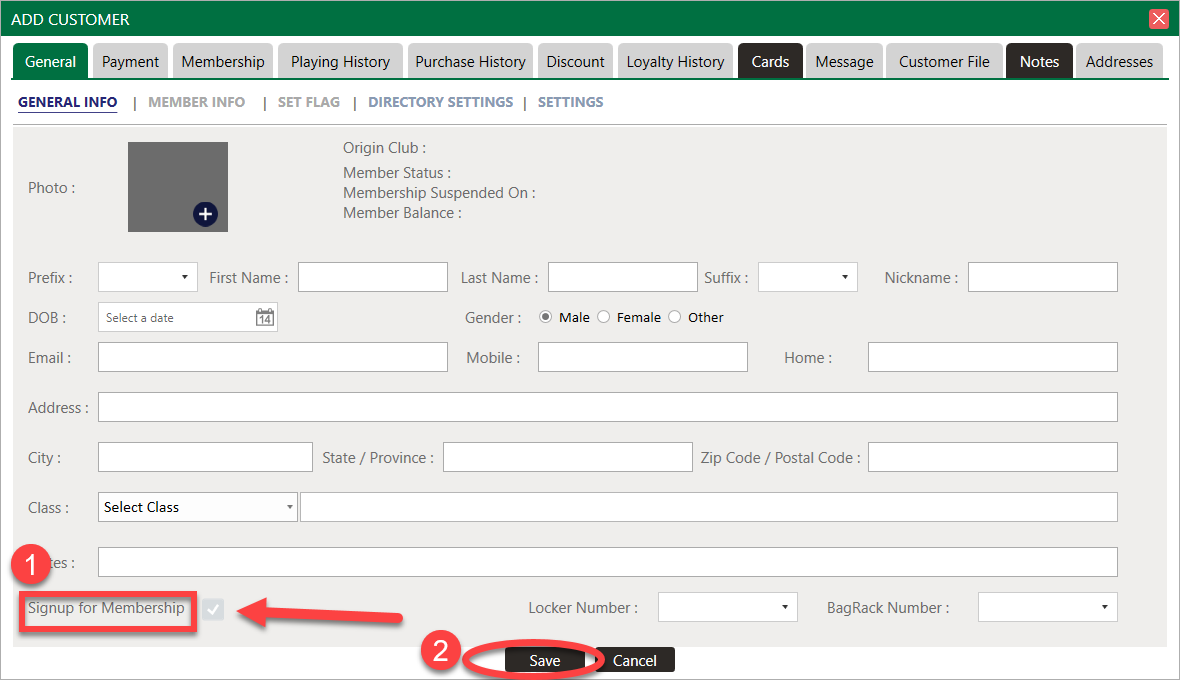Open the Cards tab
Viewport: 1180px width, 680px height.
click(x=770, y=62)
